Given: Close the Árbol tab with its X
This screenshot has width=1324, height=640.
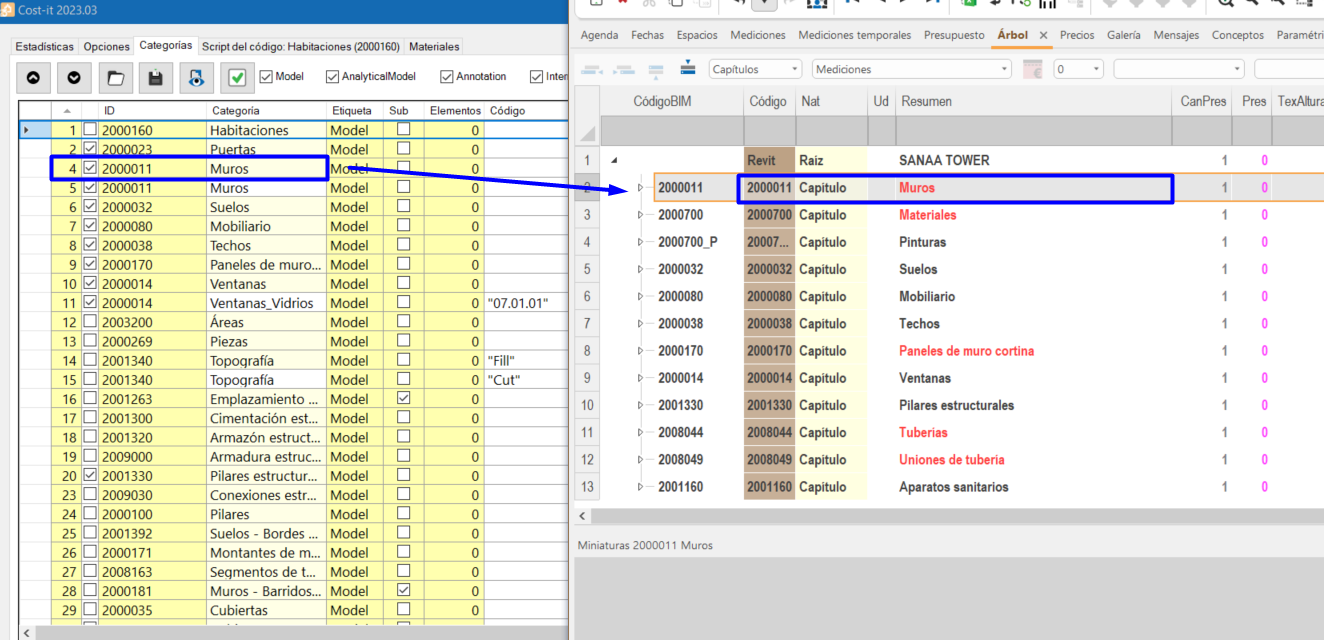Looking at the screenshot, I should point(1043,35).
